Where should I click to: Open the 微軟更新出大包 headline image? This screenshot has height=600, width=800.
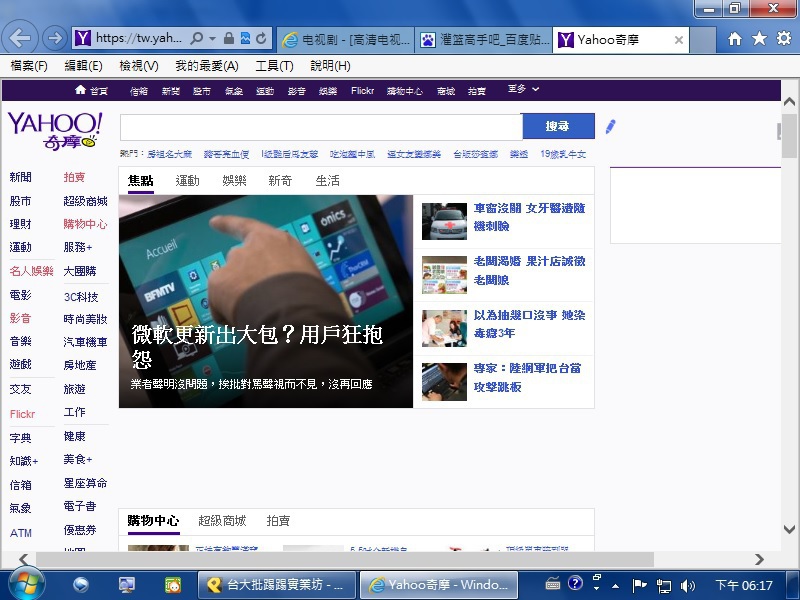266,301
